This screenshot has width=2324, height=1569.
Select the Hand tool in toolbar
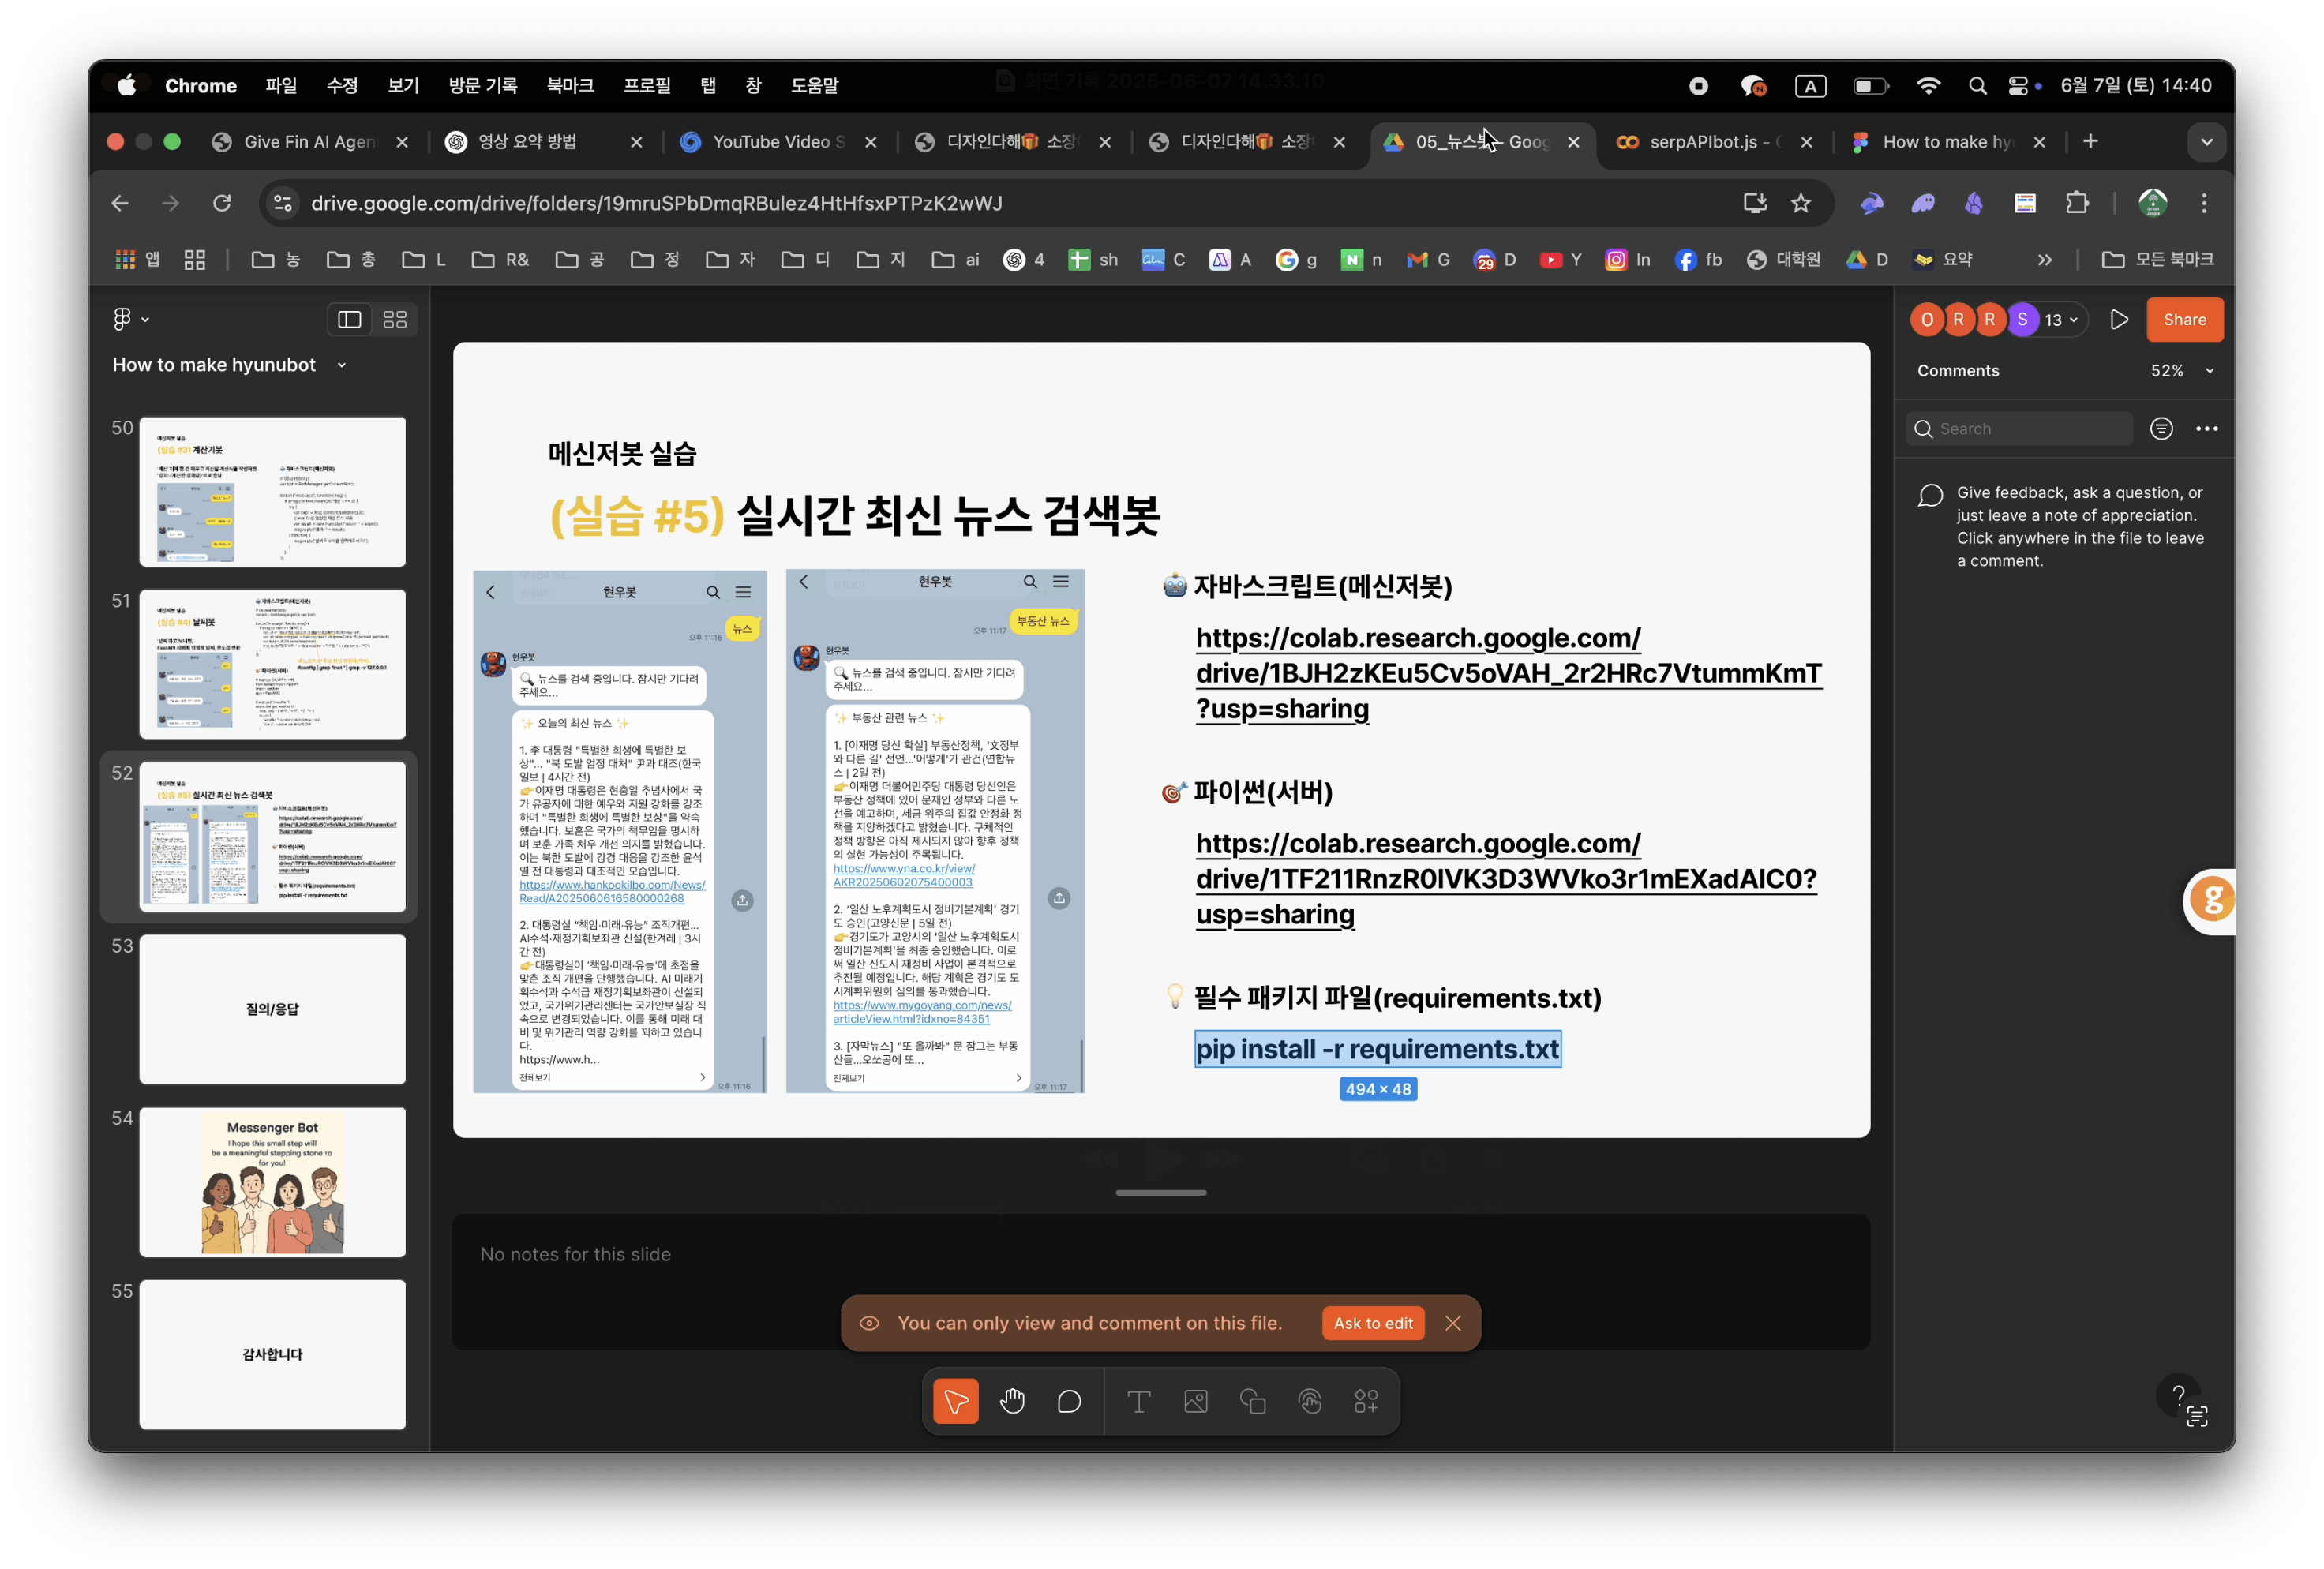[x=1012, y=1401]
